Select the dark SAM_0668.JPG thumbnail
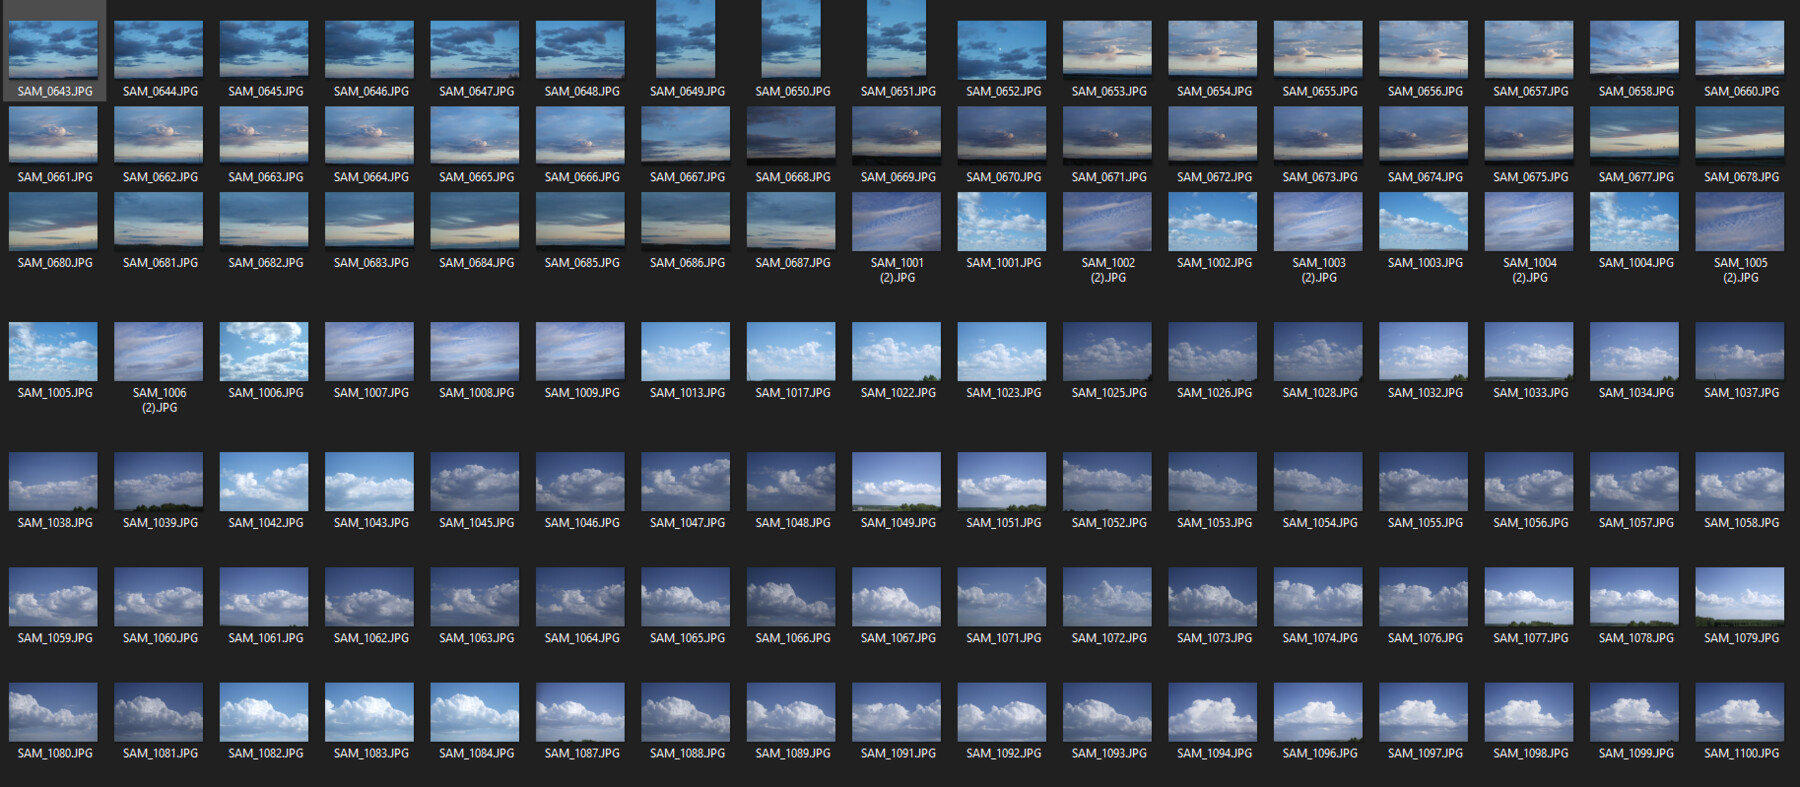1800x787 pixels. (791, 135)
